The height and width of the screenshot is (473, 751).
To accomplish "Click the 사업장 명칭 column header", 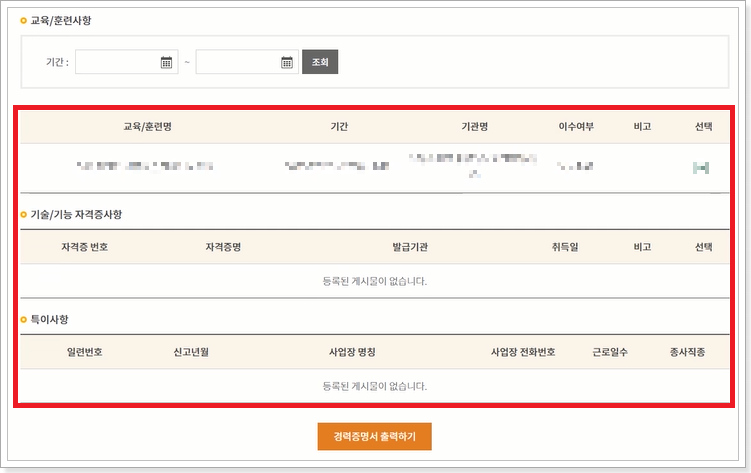I will click(x=353, y=352).
